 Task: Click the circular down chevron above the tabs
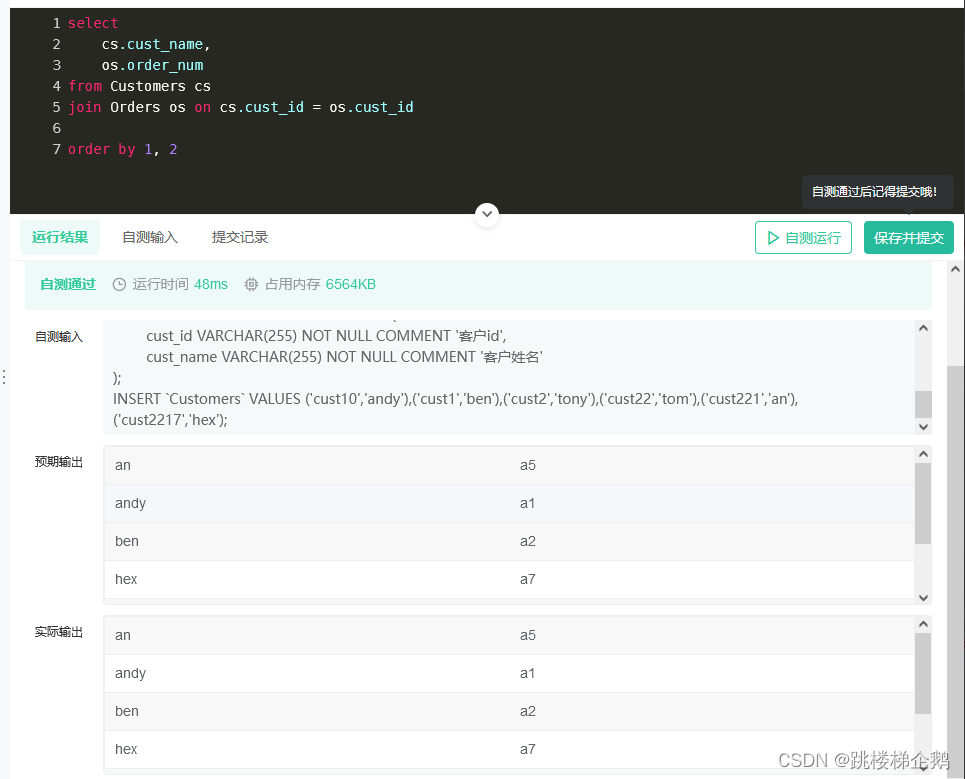click(x=487, y=214)
